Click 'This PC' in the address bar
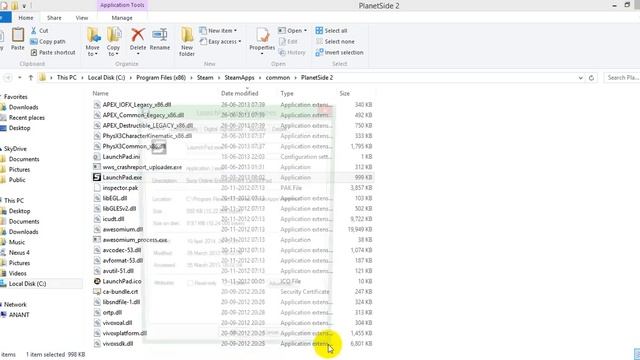The height and width of the screenshot is (360, 640). coord(67,78)
